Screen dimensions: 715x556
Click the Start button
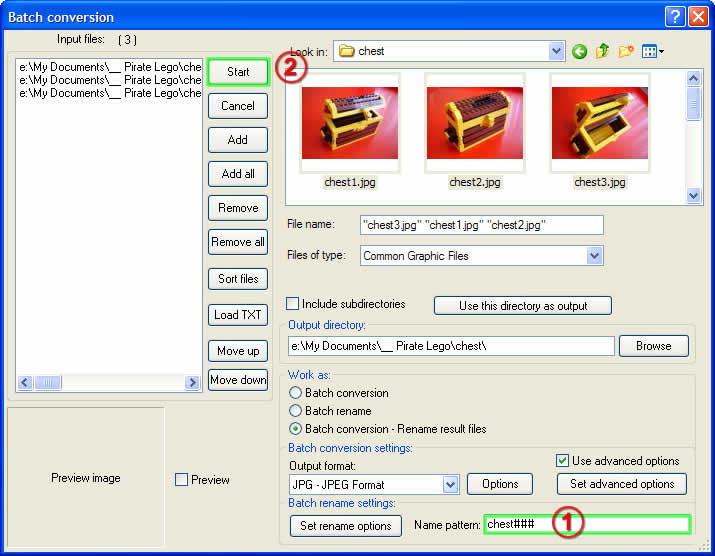click(x=238, y=72)
